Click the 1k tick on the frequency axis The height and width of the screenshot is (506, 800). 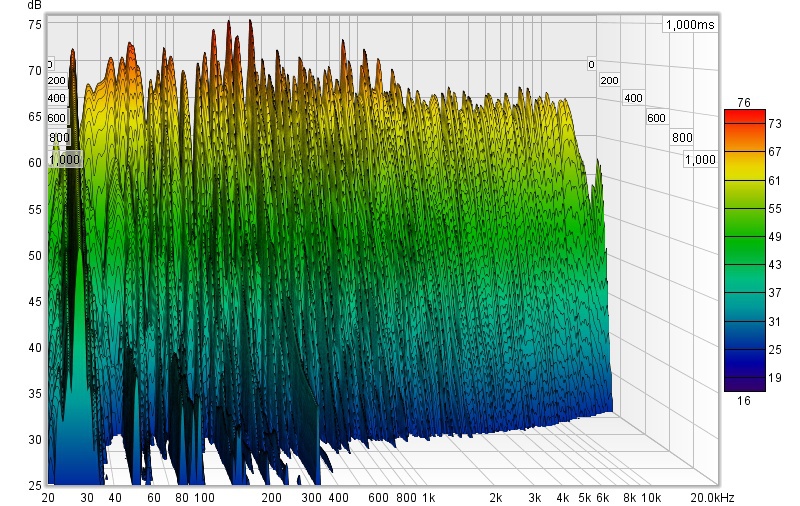(x=429, y=497)
